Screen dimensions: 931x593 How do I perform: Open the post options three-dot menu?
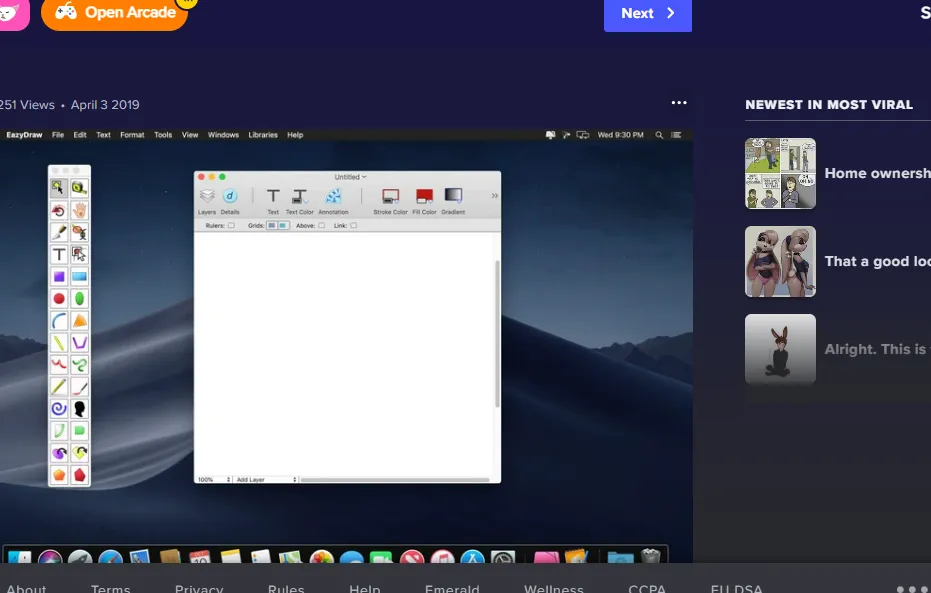[x=679, y=103]
